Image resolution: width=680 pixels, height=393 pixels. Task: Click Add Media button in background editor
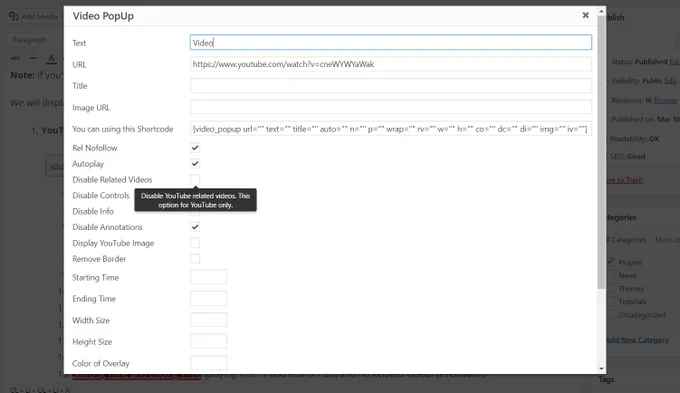pyautogui.click(x=33, y=16)
